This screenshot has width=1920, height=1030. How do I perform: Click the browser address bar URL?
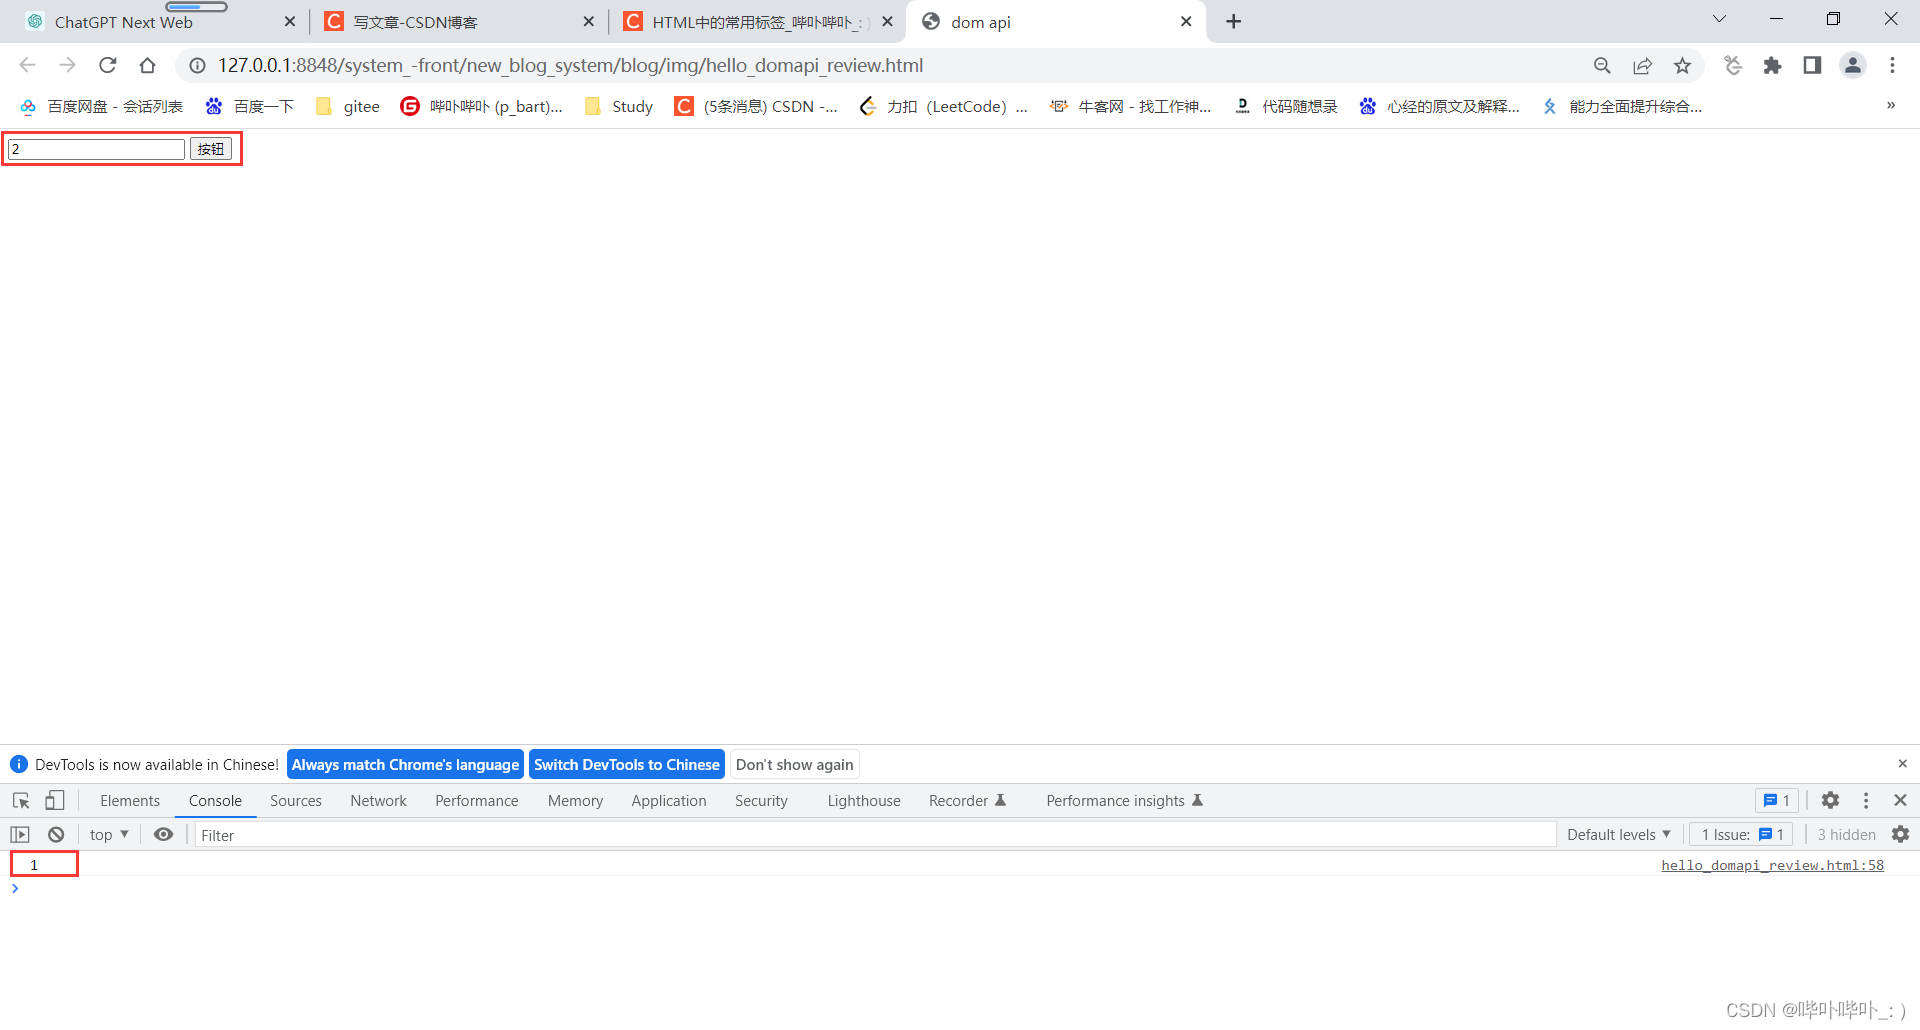point(570,65)
